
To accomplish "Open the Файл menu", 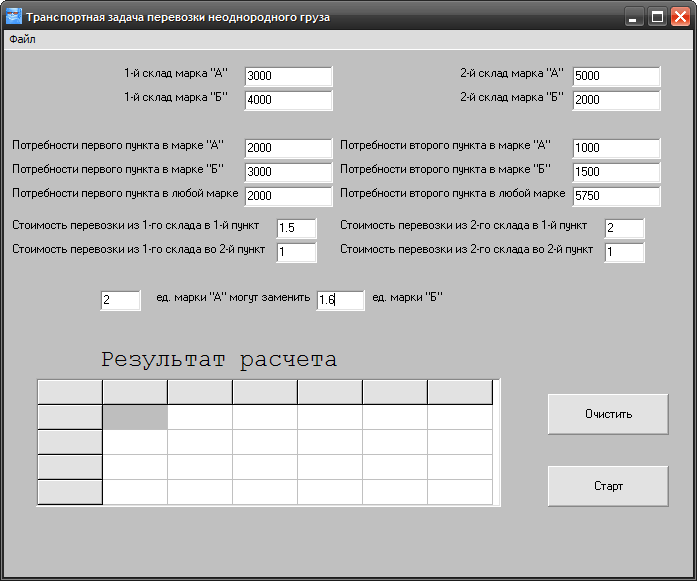I will pos(22,39).
